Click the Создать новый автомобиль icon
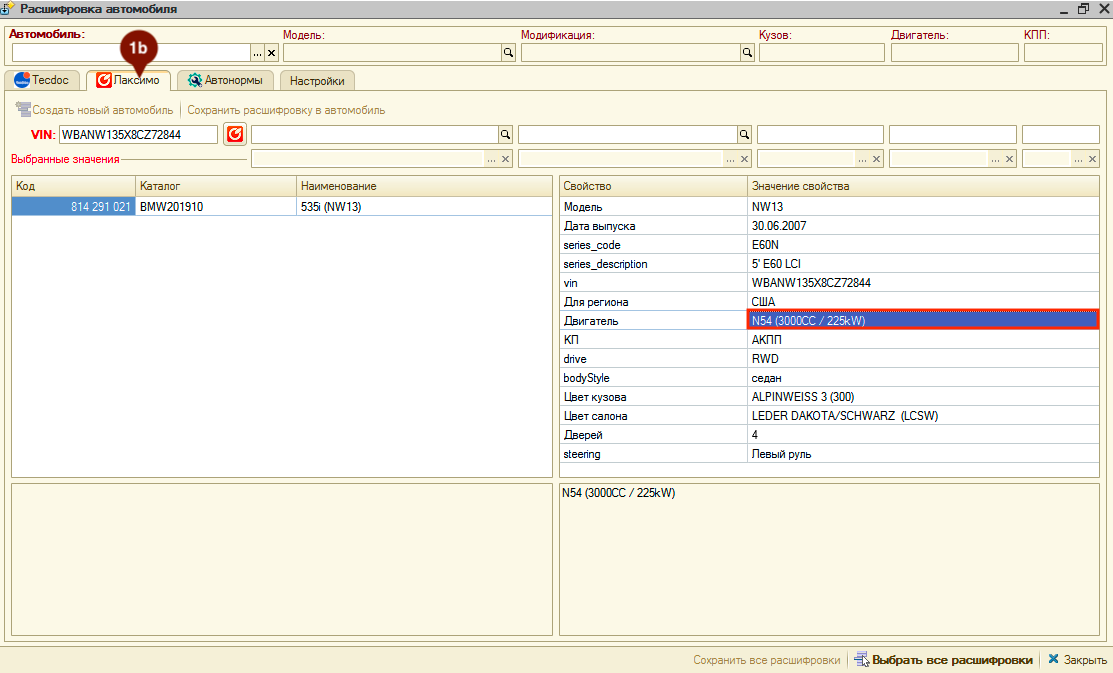 pos(23,110)
